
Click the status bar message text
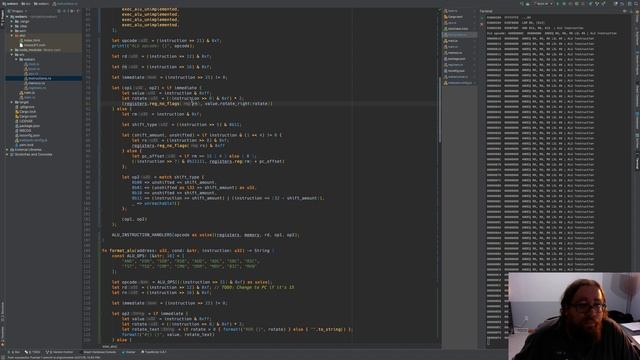pos(53,358)
